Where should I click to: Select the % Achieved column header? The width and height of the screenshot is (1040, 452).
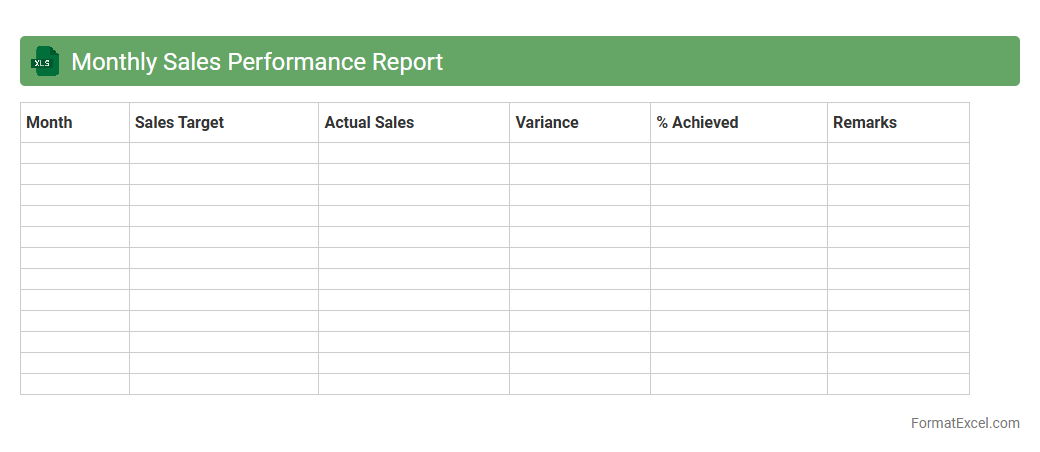coord(738,122)
